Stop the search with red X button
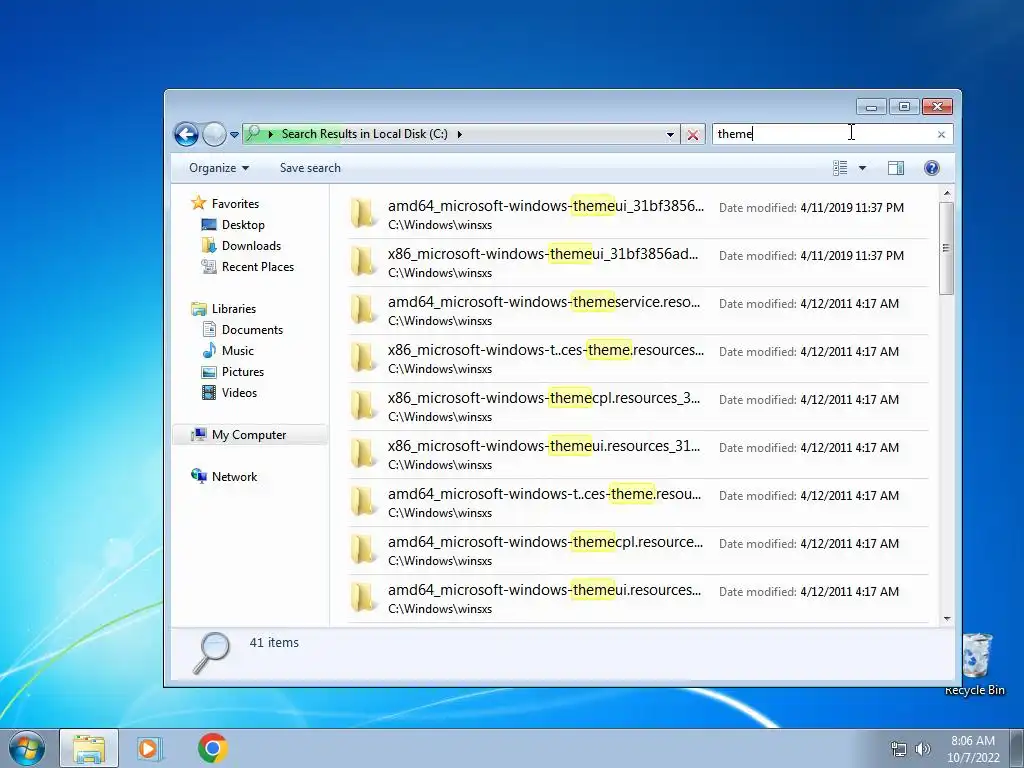 tap(693, 135)
